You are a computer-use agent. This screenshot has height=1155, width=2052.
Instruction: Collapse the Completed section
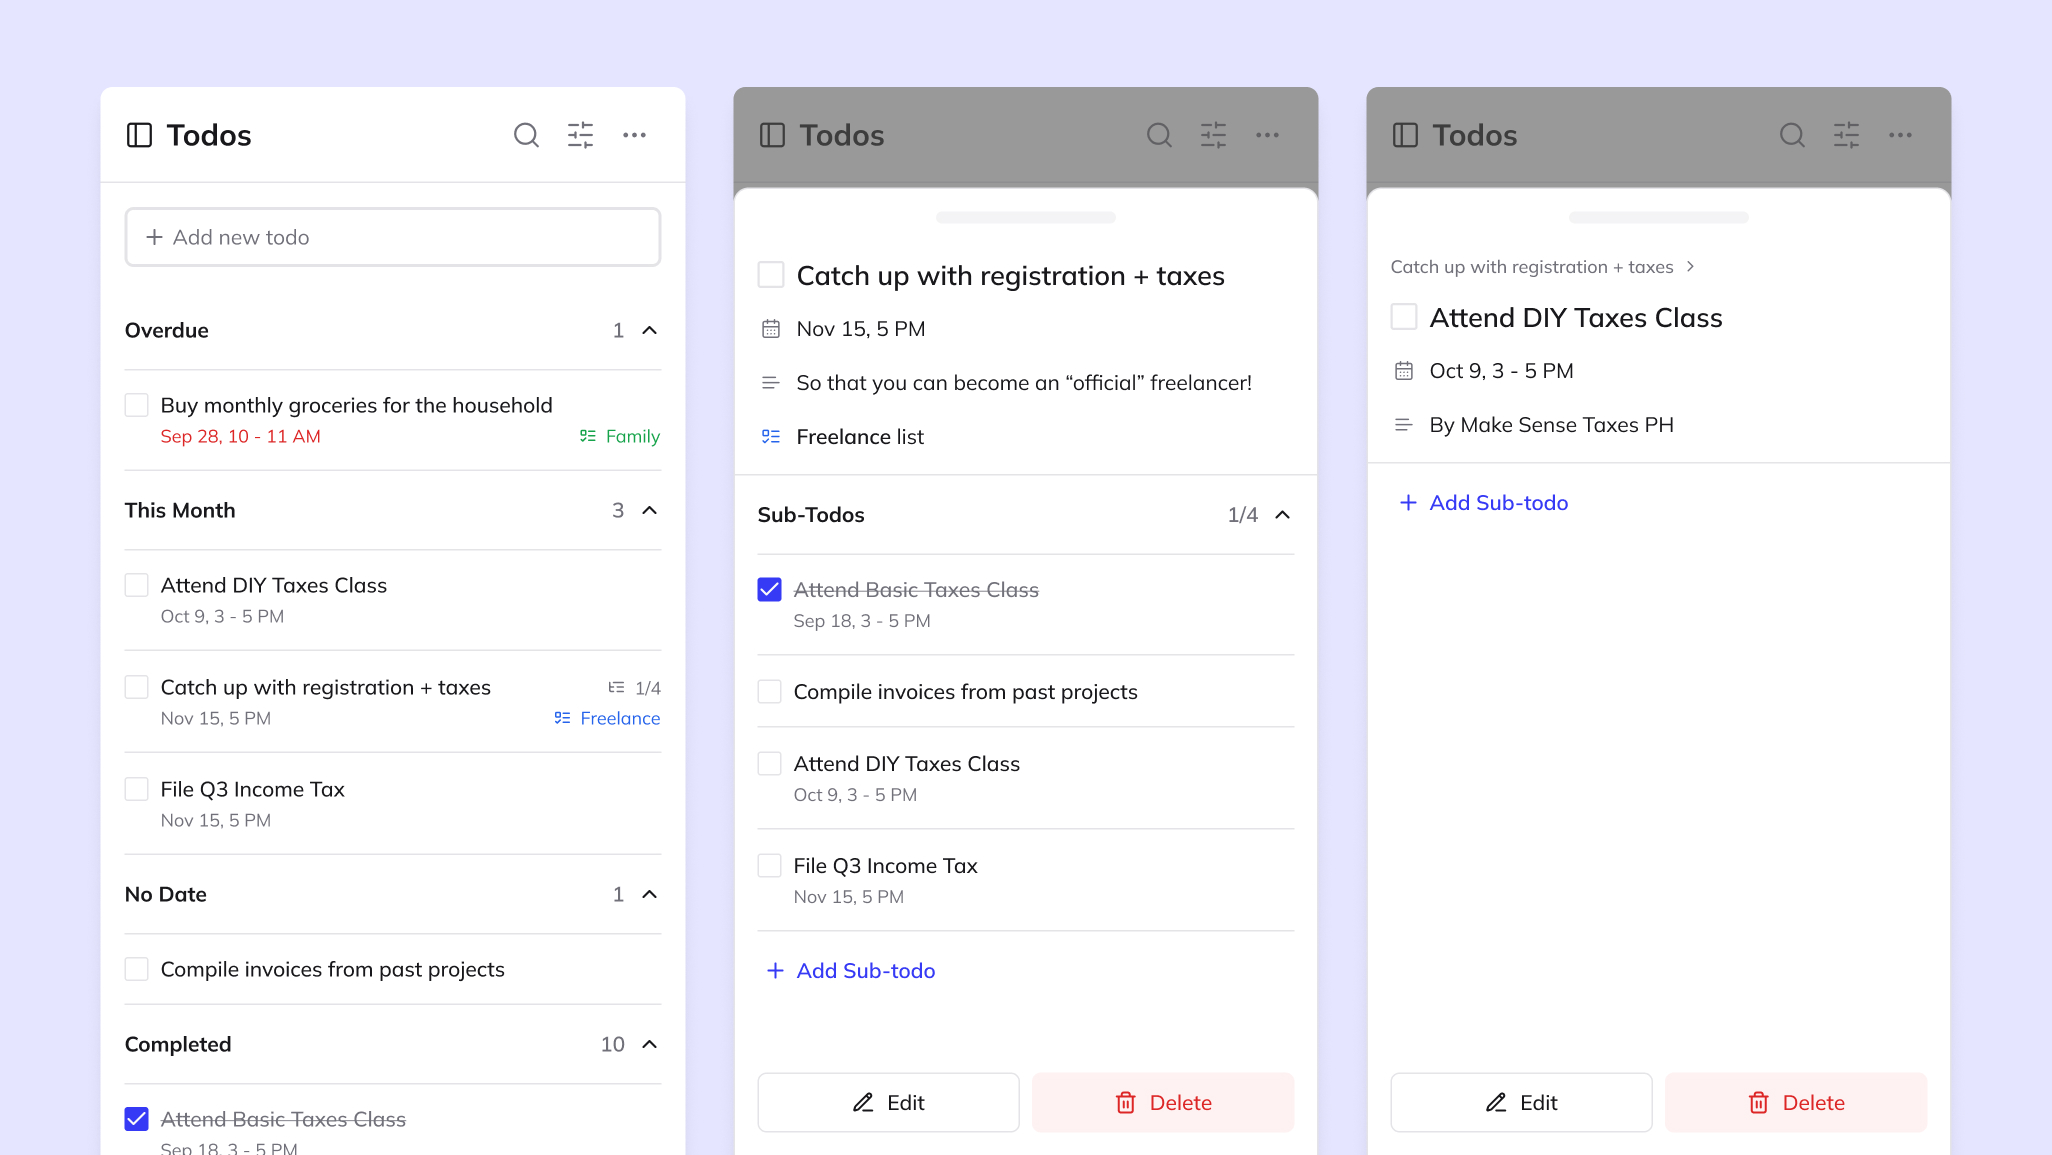point(649,1044)
